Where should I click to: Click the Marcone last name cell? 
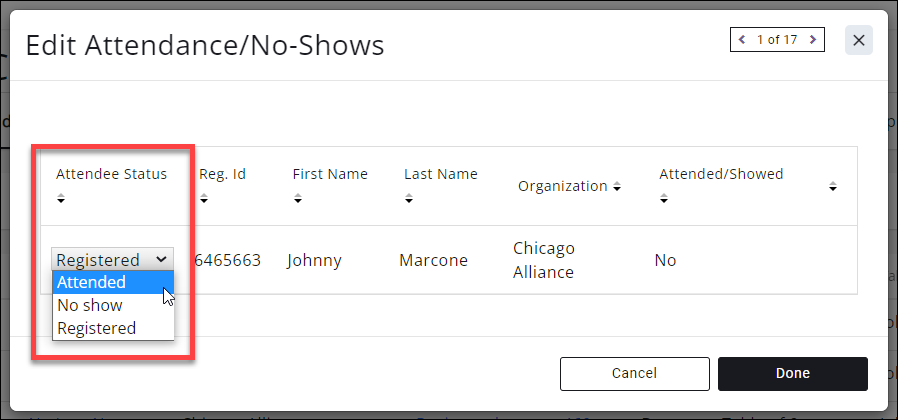(433, 260)
